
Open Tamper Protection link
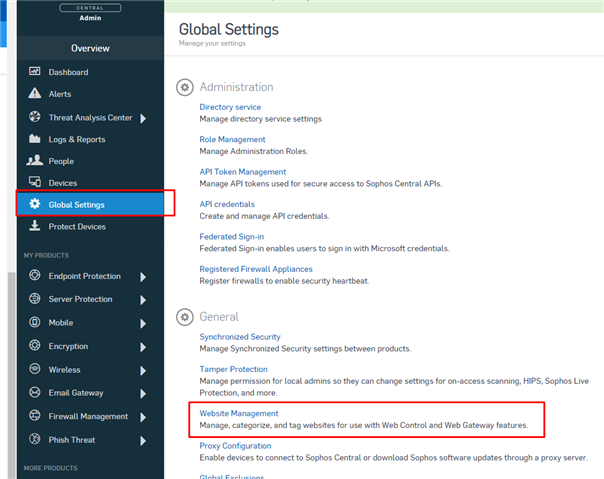click(233, 369)
